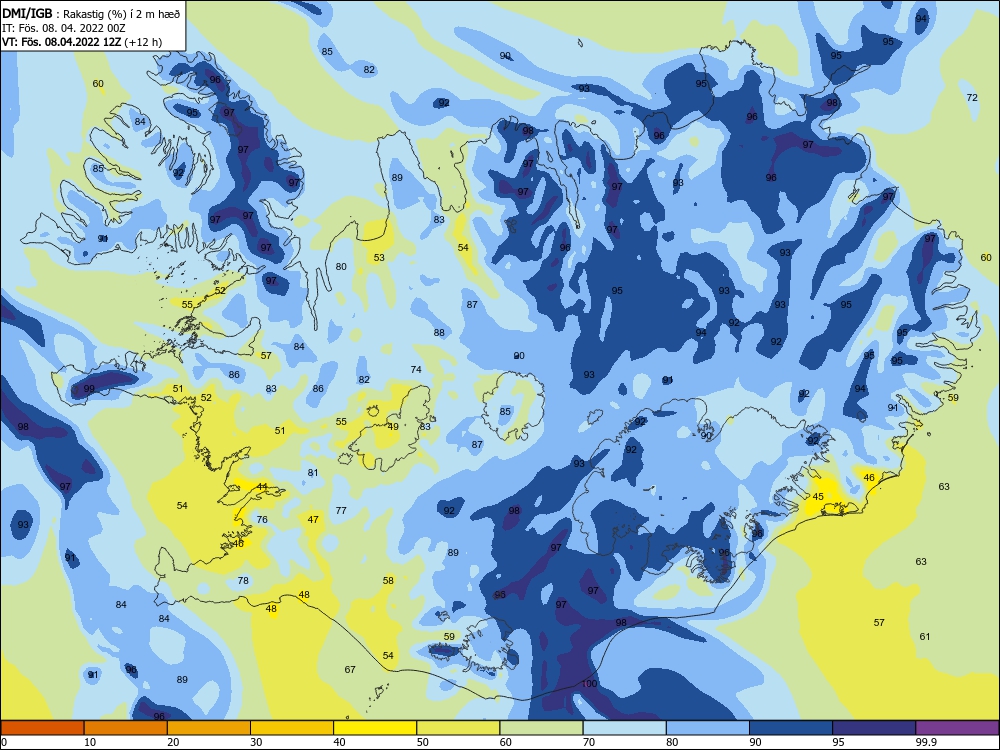The height and width of the screenshot is (750, 1000).
Task: Click the legend tick label '95'
Action: pyautogui.click(x=839, y=742)
